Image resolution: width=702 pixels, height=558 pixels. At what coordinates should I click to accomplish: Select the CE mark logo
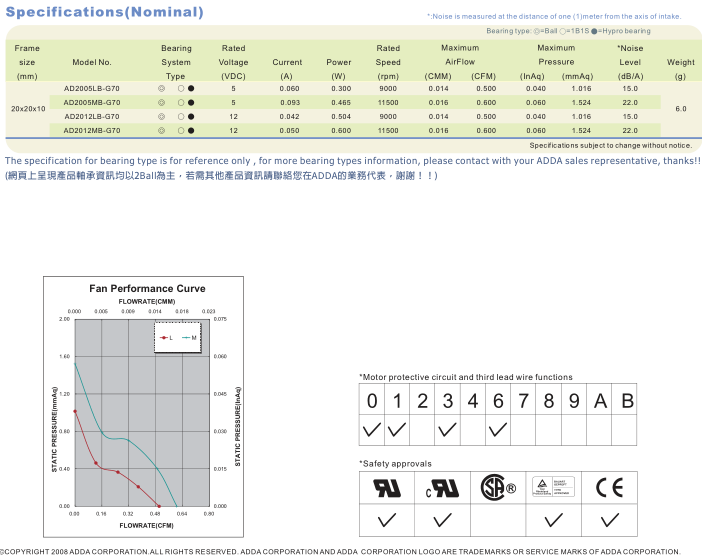[x=609, y=487]
